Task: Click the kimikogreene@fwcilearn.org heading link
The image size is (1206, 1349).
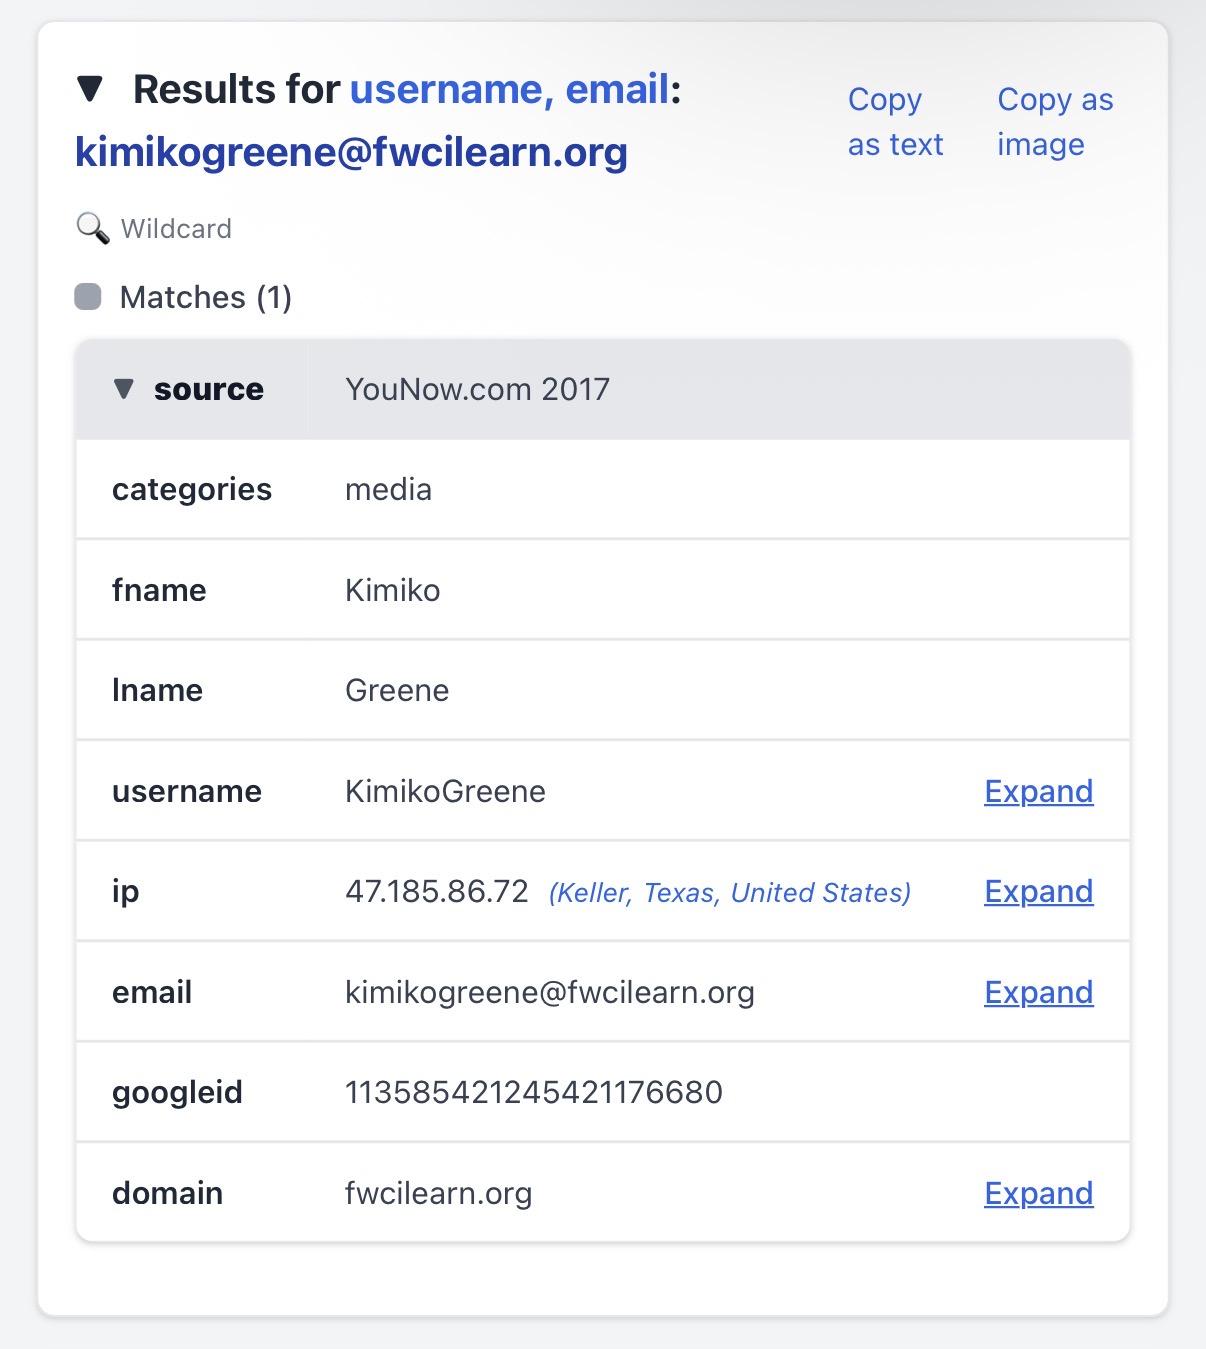Action: 351,152
